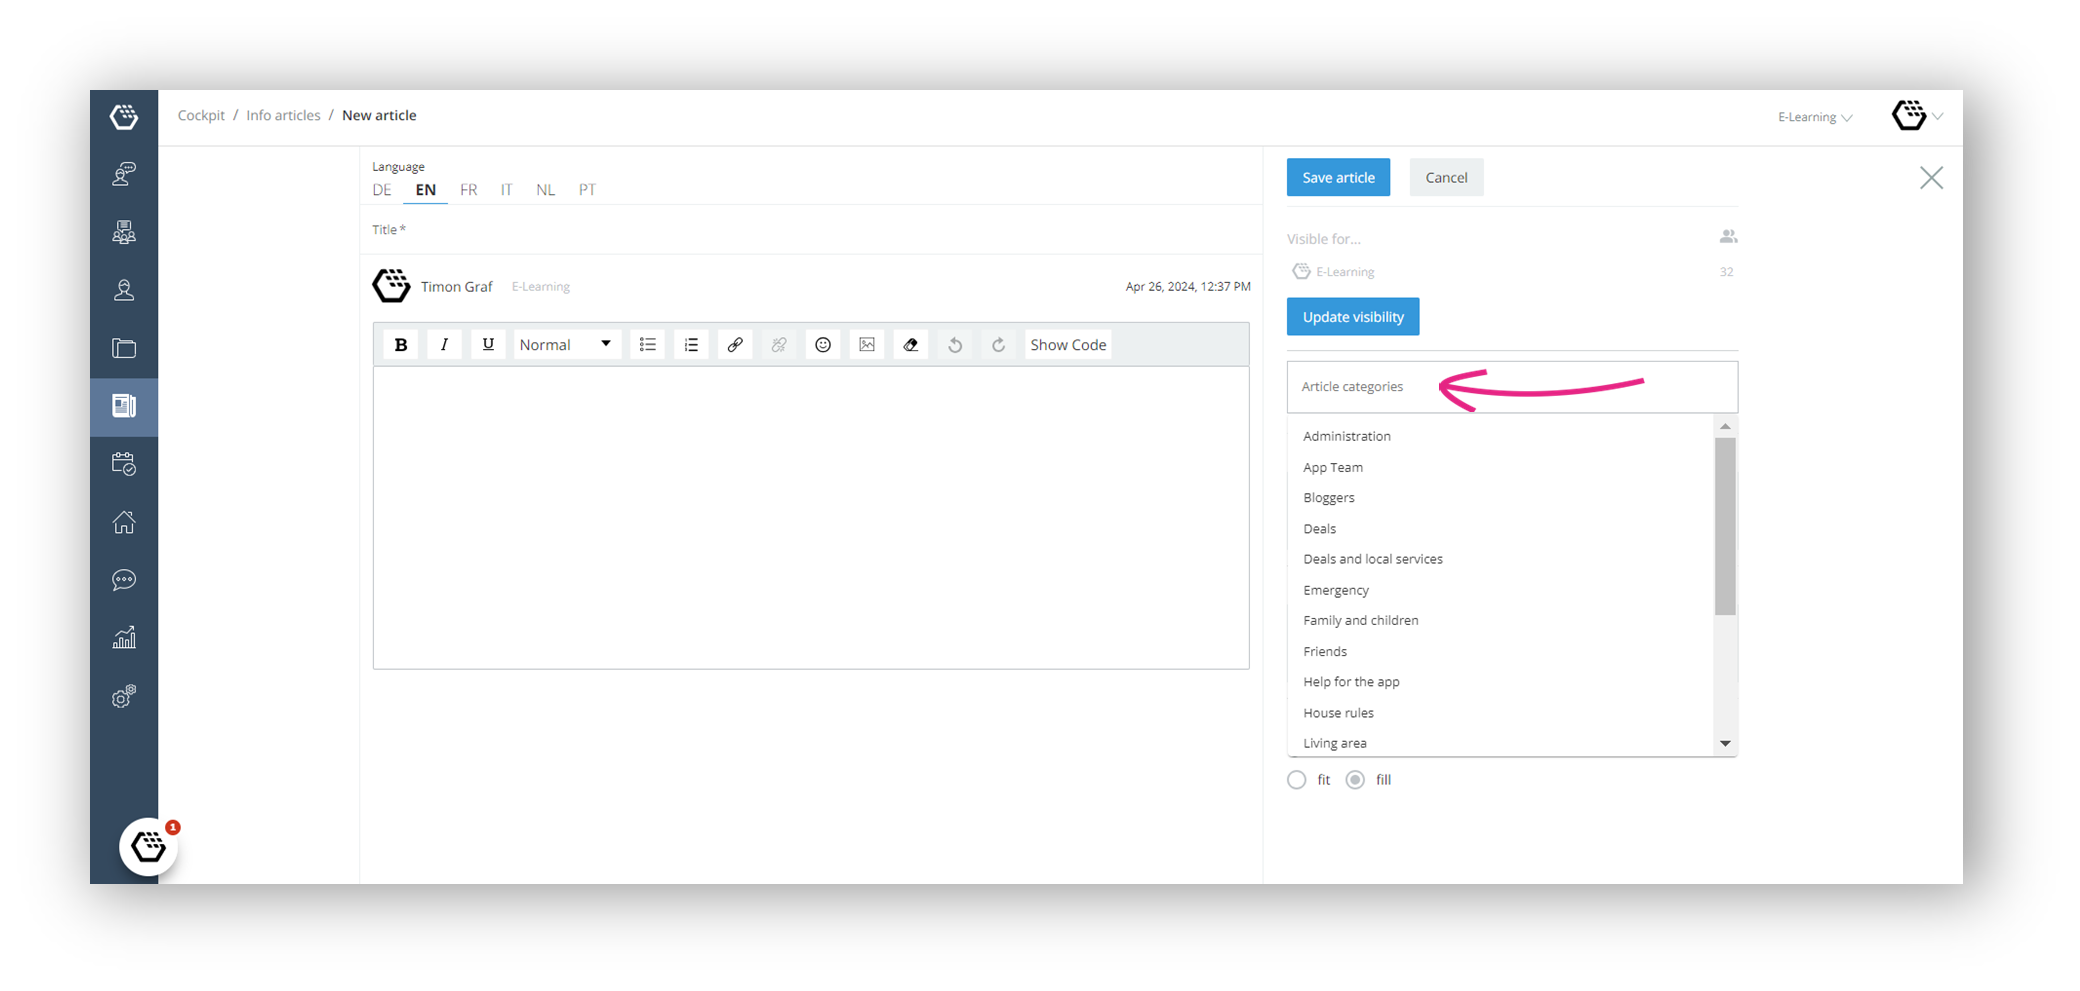The height and width of the screenshot is (991, 2080).
Task: Open the user profile menu dropdown
Action: click(x=1917, y=116)
